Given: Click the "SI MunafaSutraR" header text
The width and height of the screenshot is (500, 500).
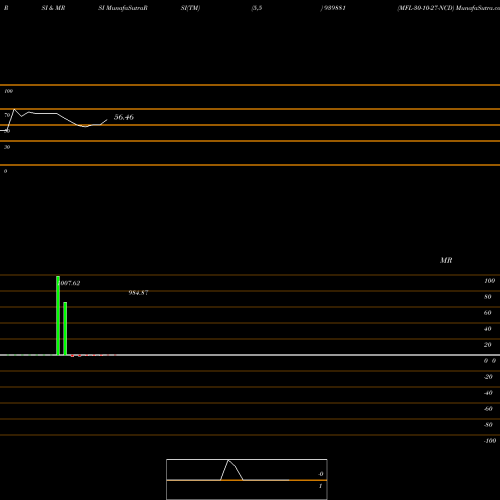Looking at the screenshot, I should coord(123,8).
